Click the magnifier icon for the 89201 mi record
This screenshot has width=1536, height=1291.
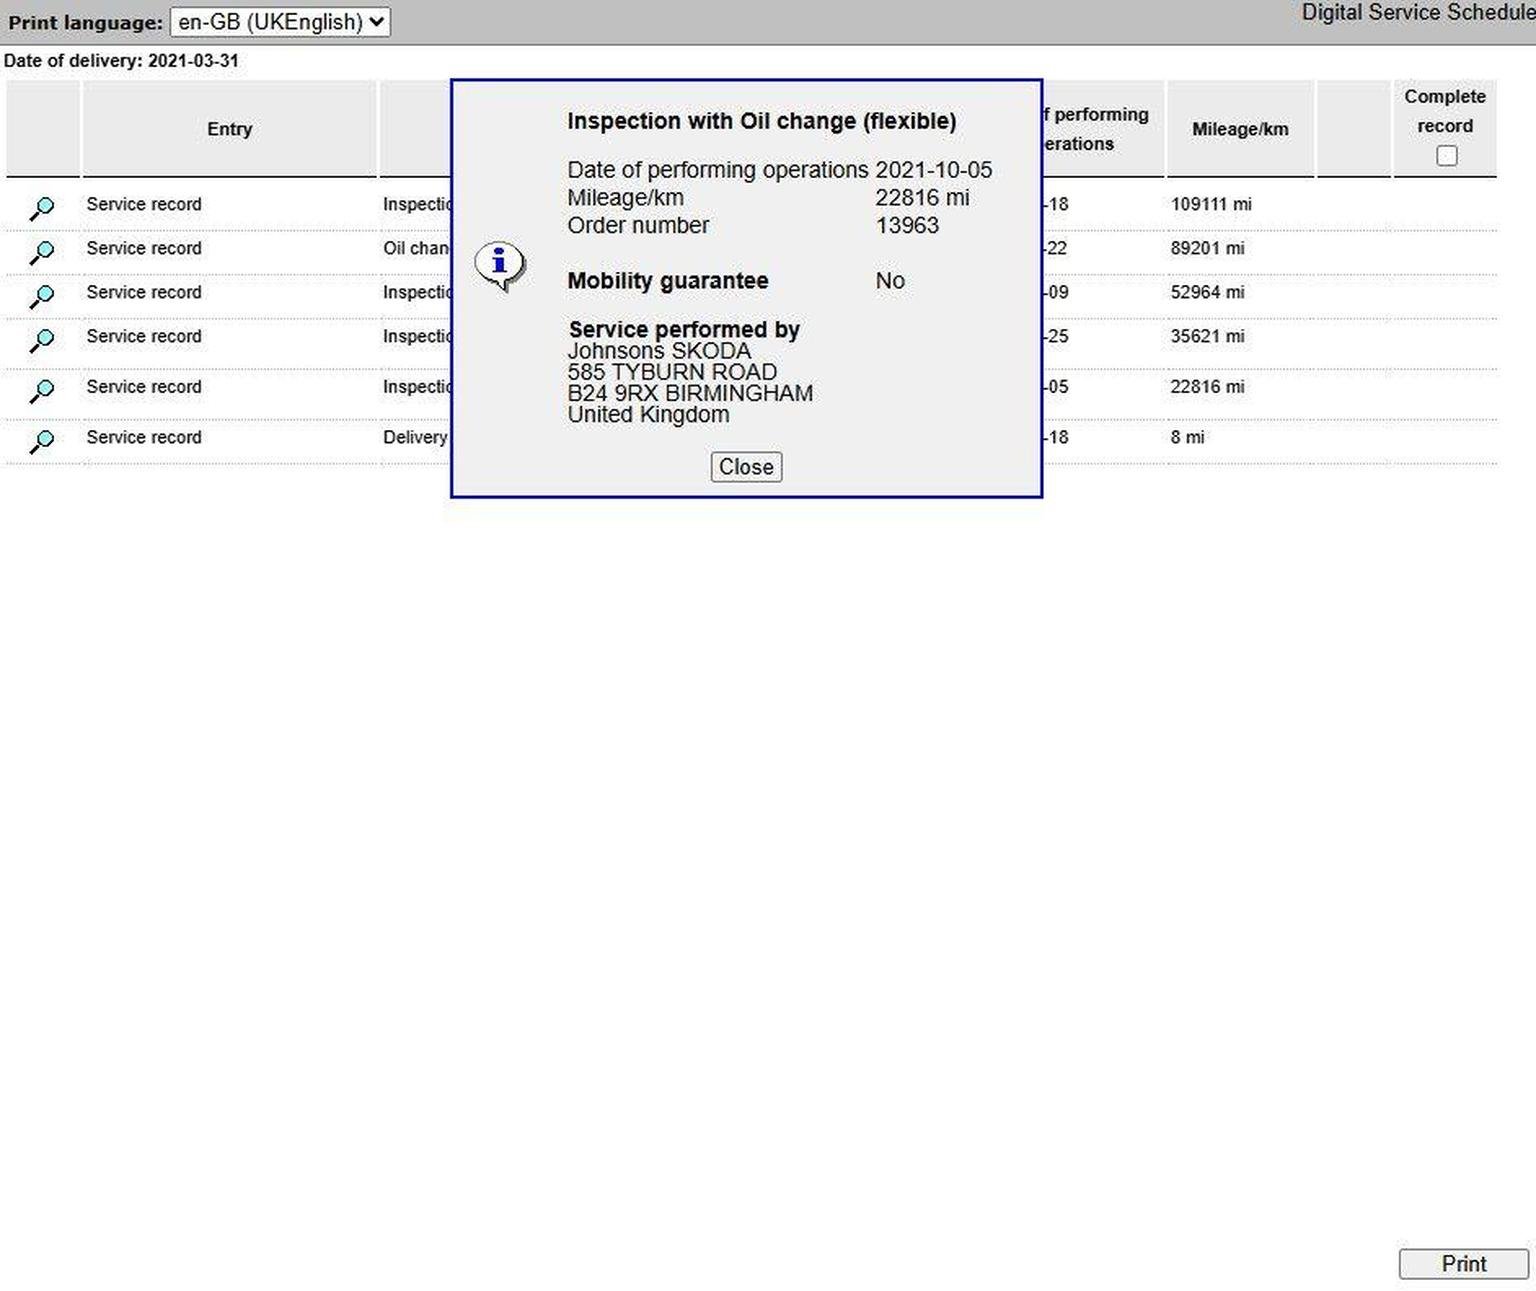click(42, 252)
